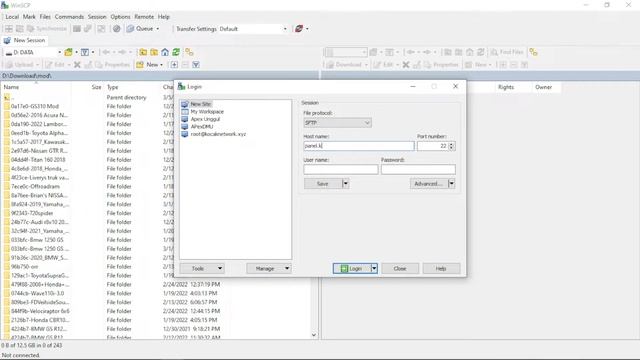
Task: Click local select-by-mask filter icon
Action: tap(196, 64)
